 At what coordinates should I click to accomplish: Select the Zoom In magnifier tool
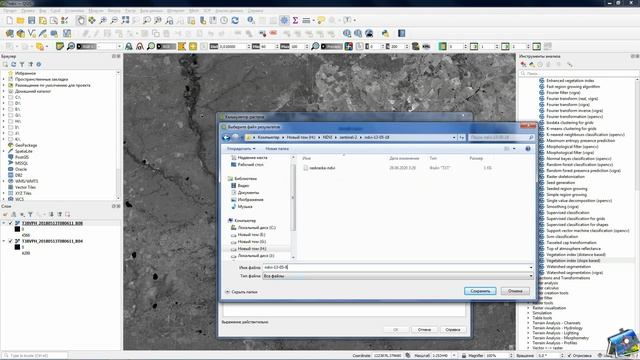click(103, 20)
